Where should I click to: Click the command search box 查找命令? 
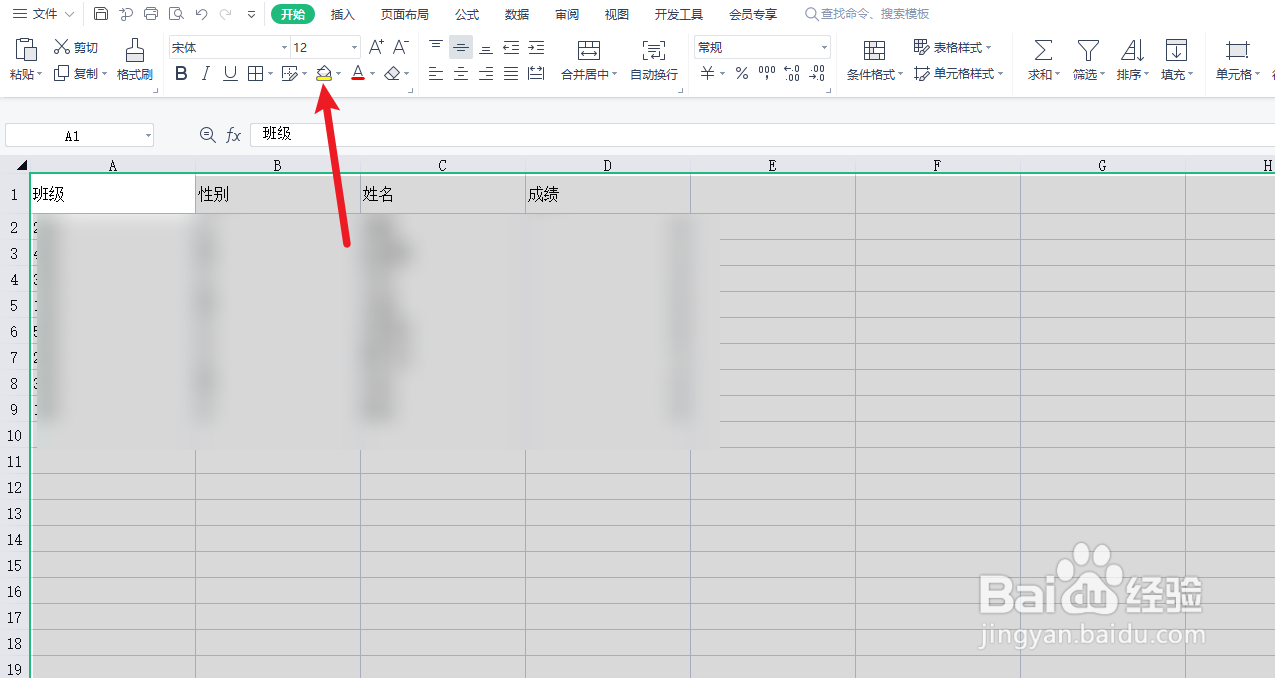tap(867, 14)
